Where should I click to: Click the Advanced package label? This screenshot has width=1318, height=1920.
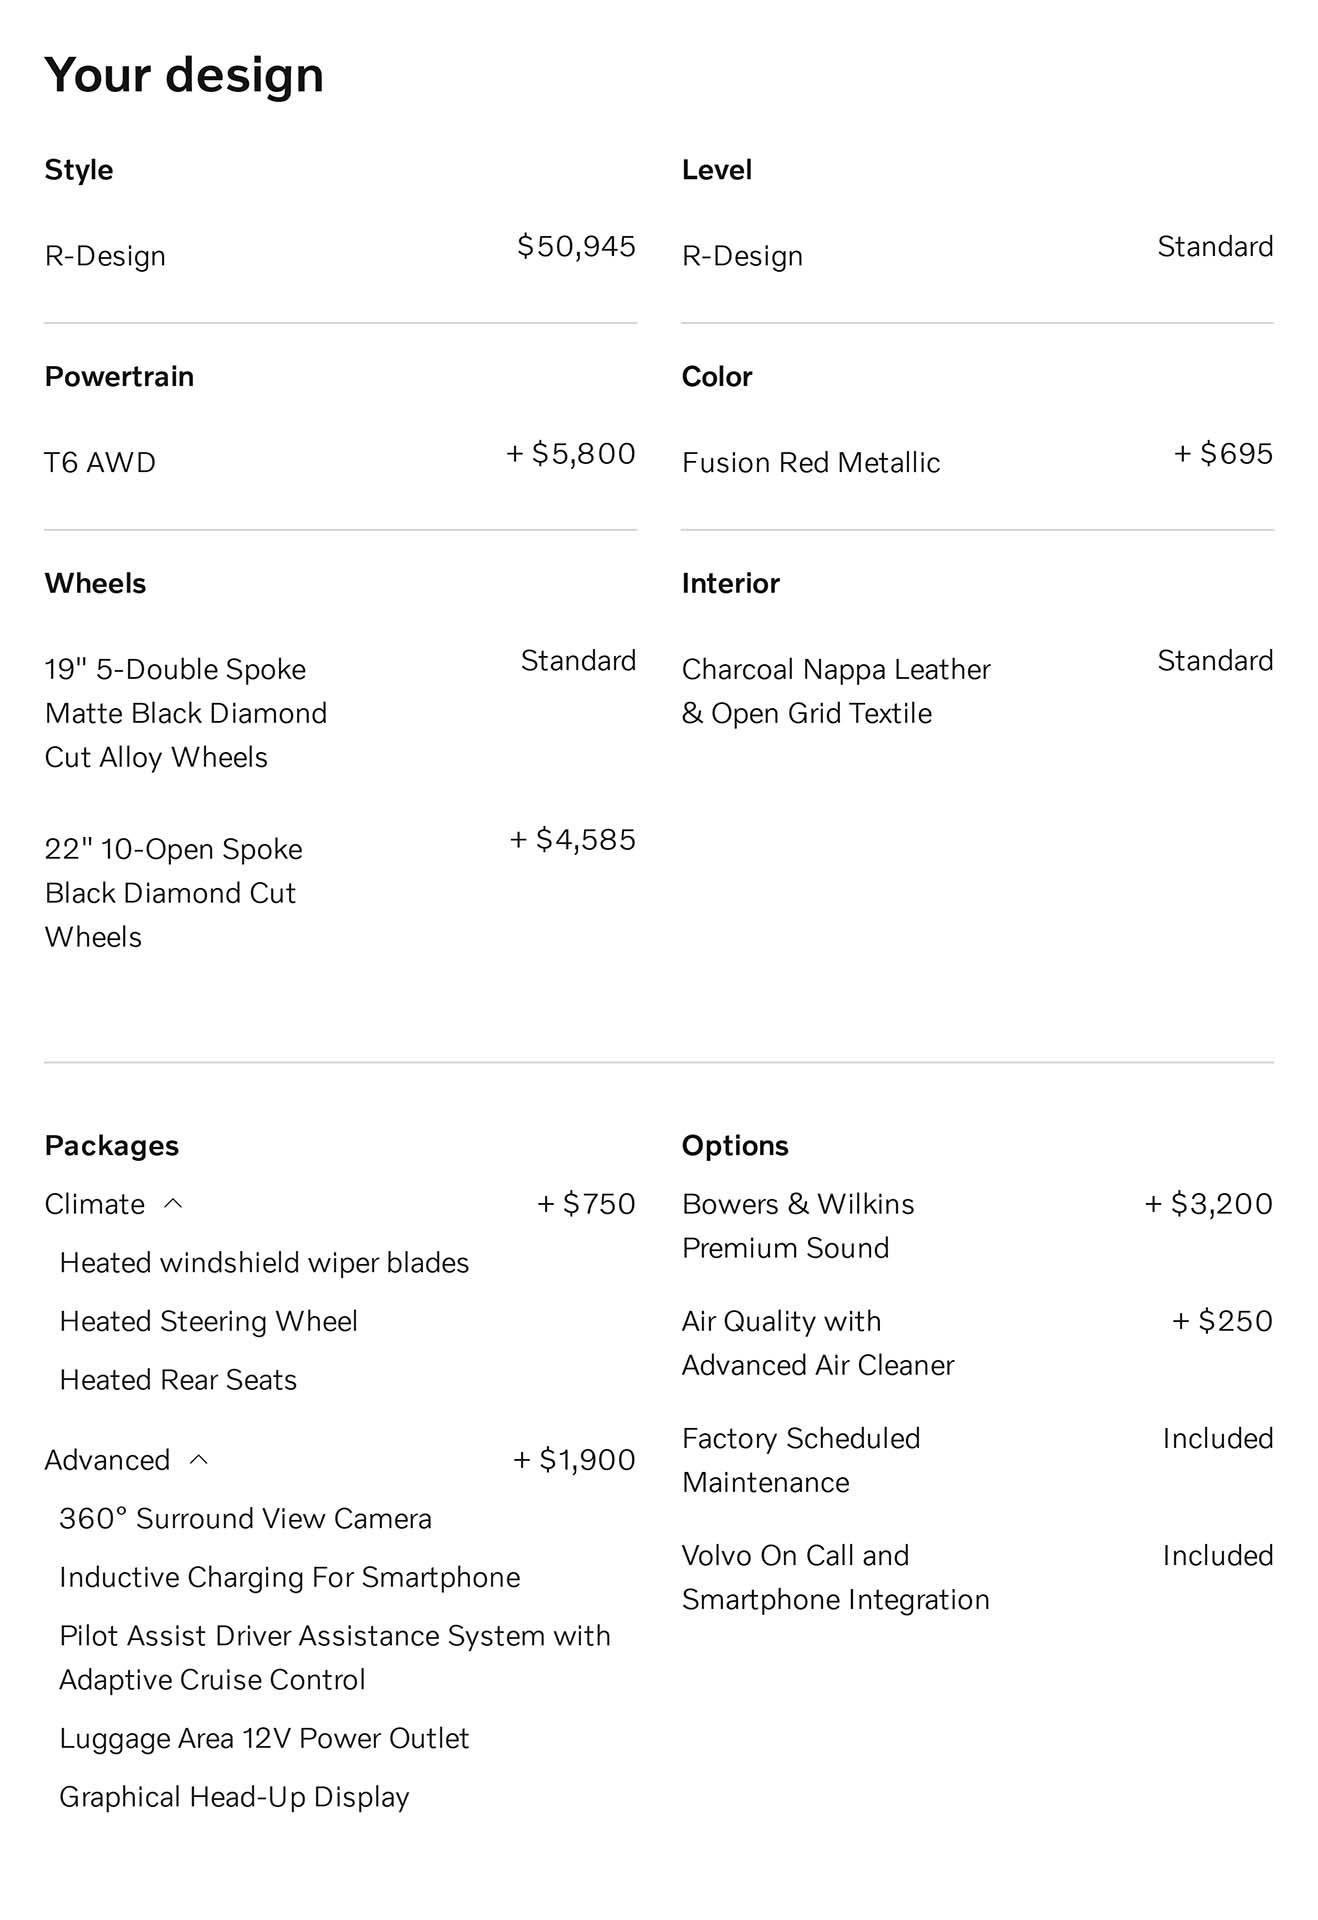click(x=107, y=1460)
